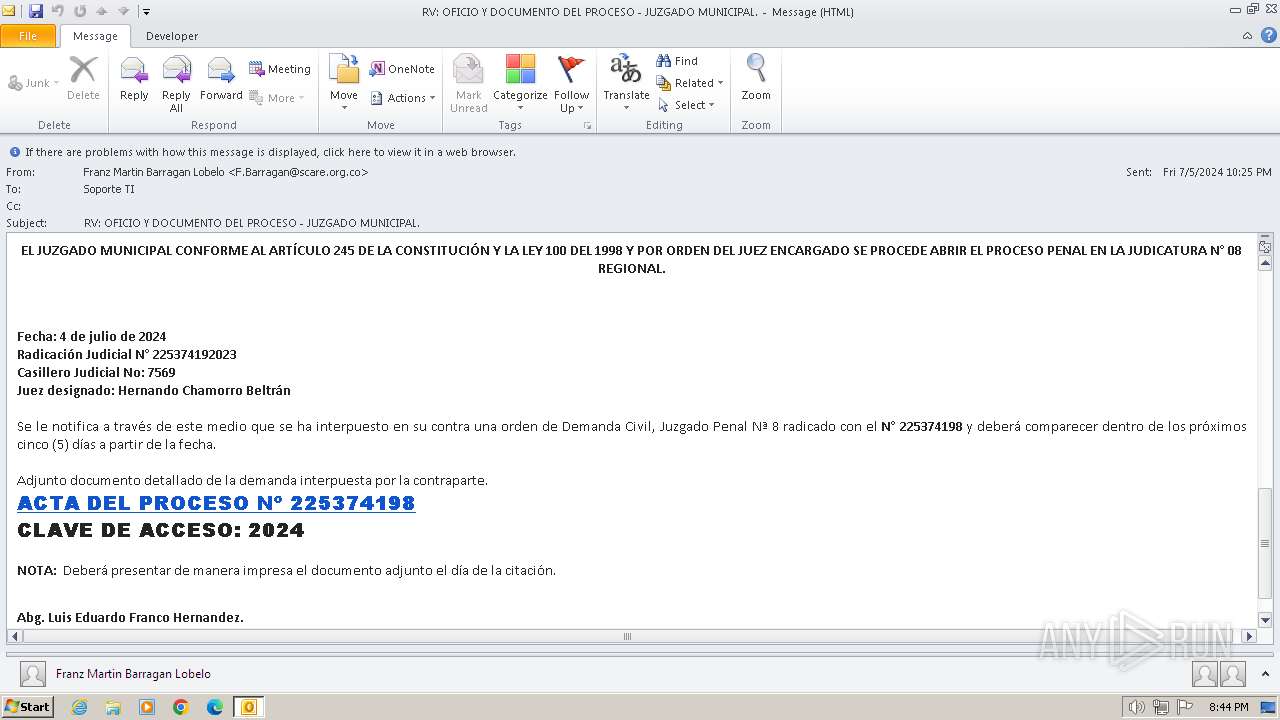This screenshot has width=1280, height=720.
Task: Launch Chrome from the taskbar
Action: coord(181,707)
